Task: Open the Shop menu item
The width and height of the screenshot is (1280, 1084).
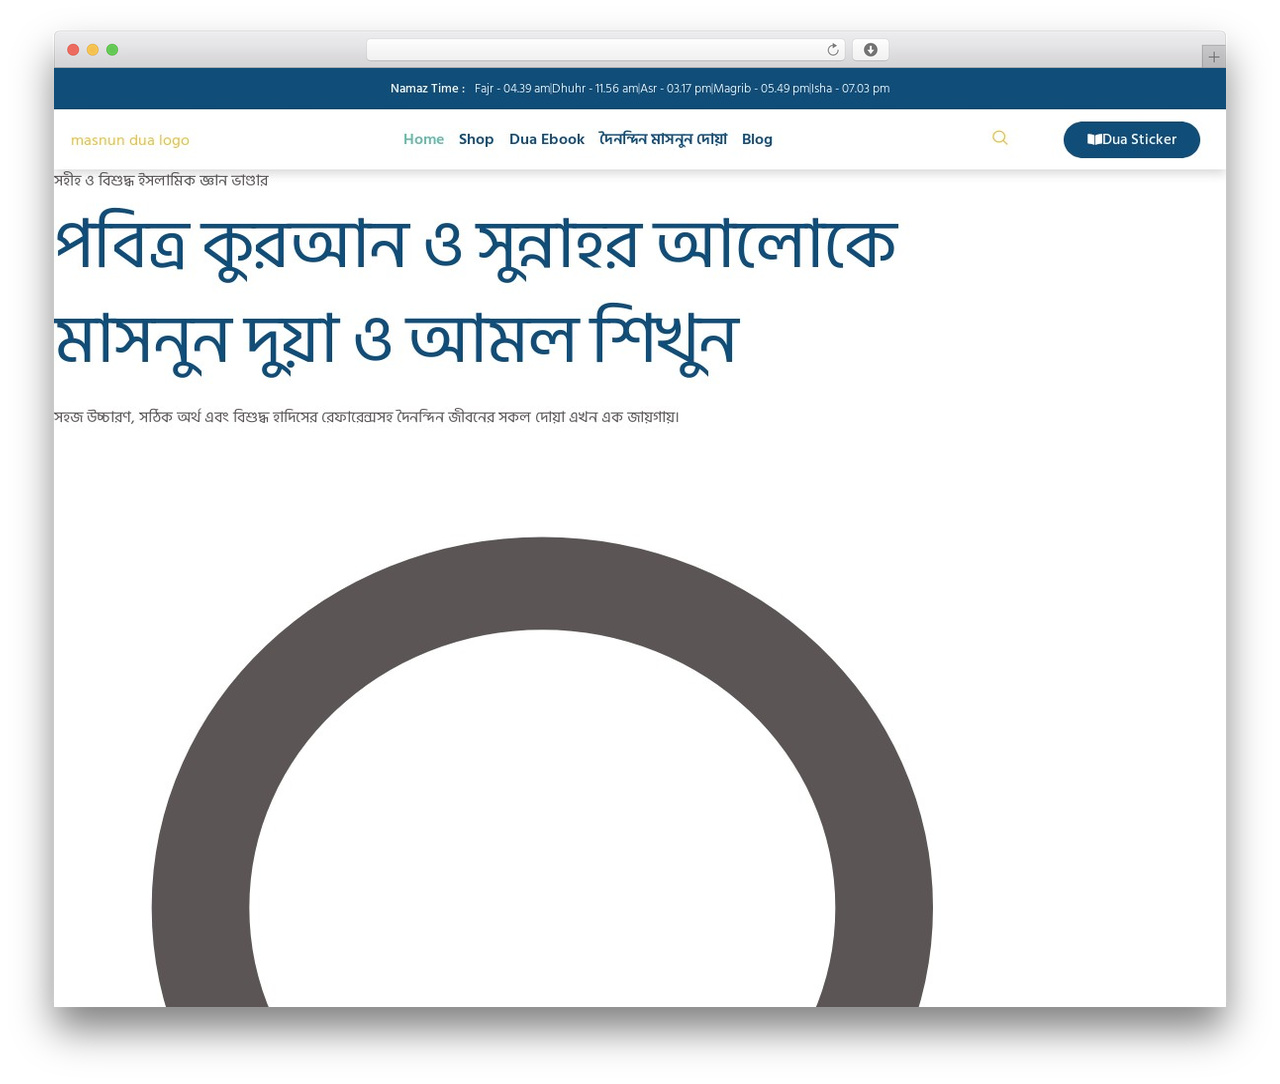Action: (x=476, y=139)
